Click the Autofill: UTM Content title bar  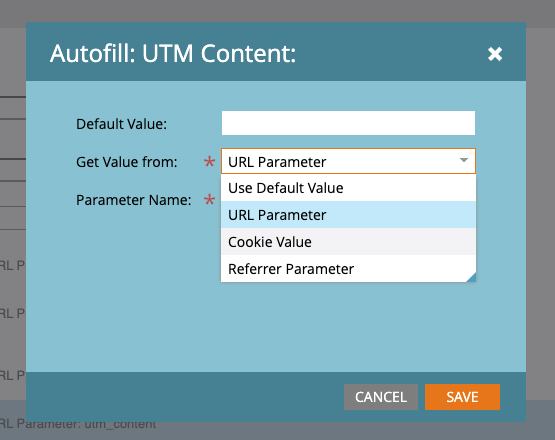276,52
